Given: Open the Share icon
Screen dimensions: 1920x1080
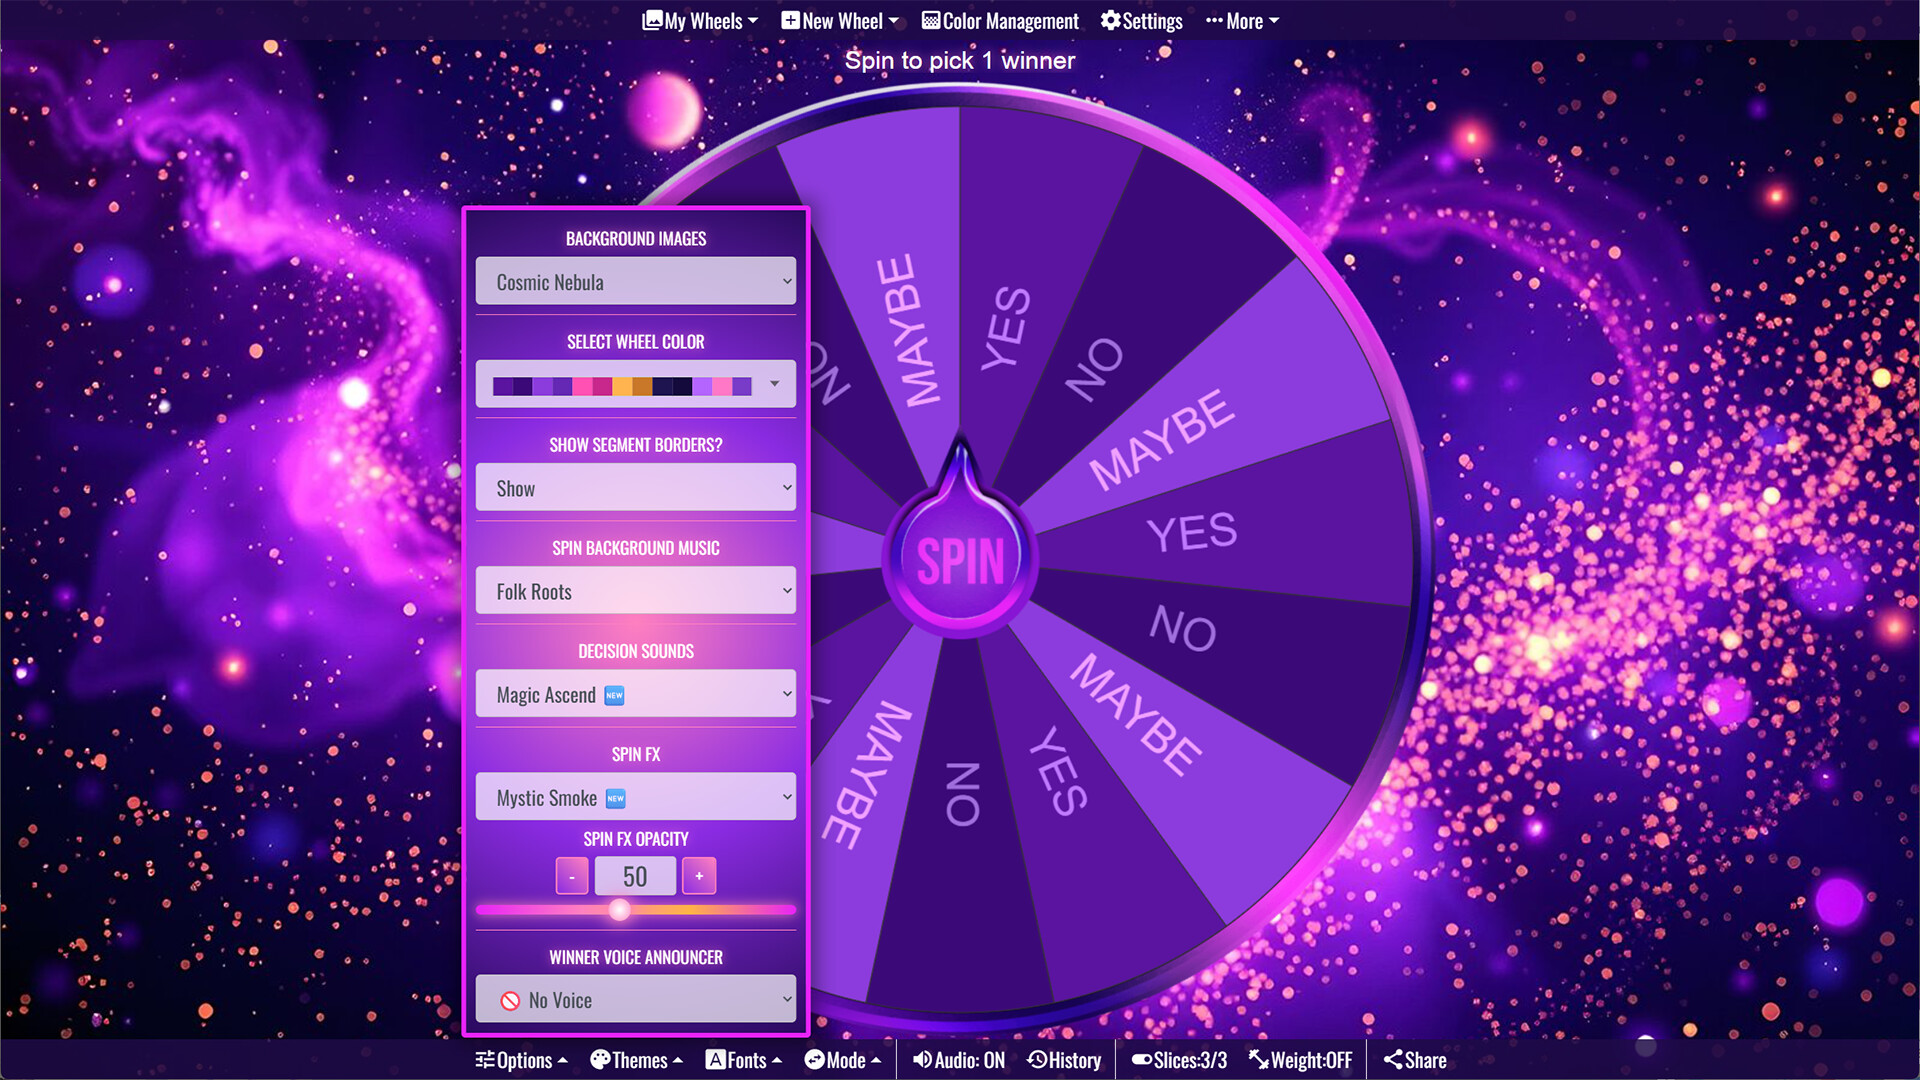Looking at the screenshot, I should tap(1393, 1059).
